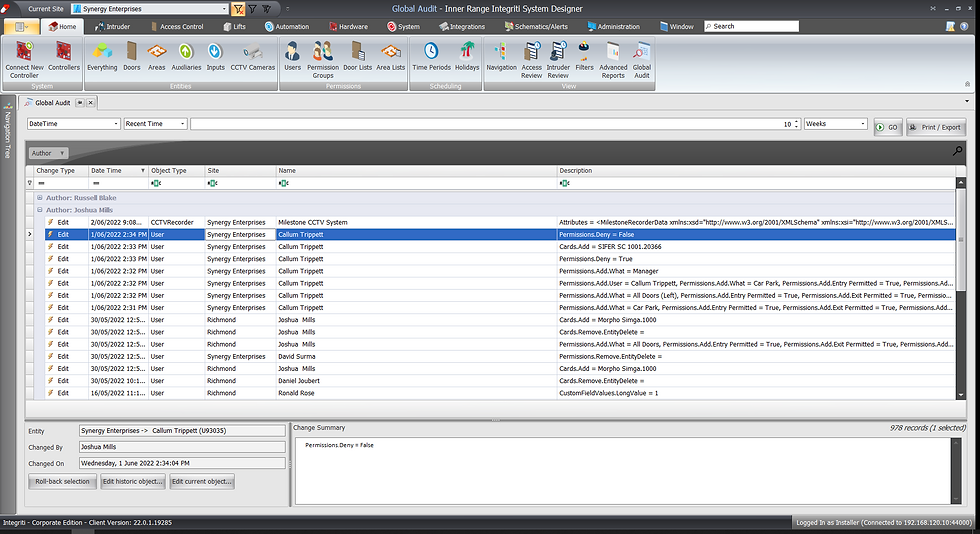980x534 pixels.
Task: Open the Integrations ribbon tab
Action: tap(462, 26)
